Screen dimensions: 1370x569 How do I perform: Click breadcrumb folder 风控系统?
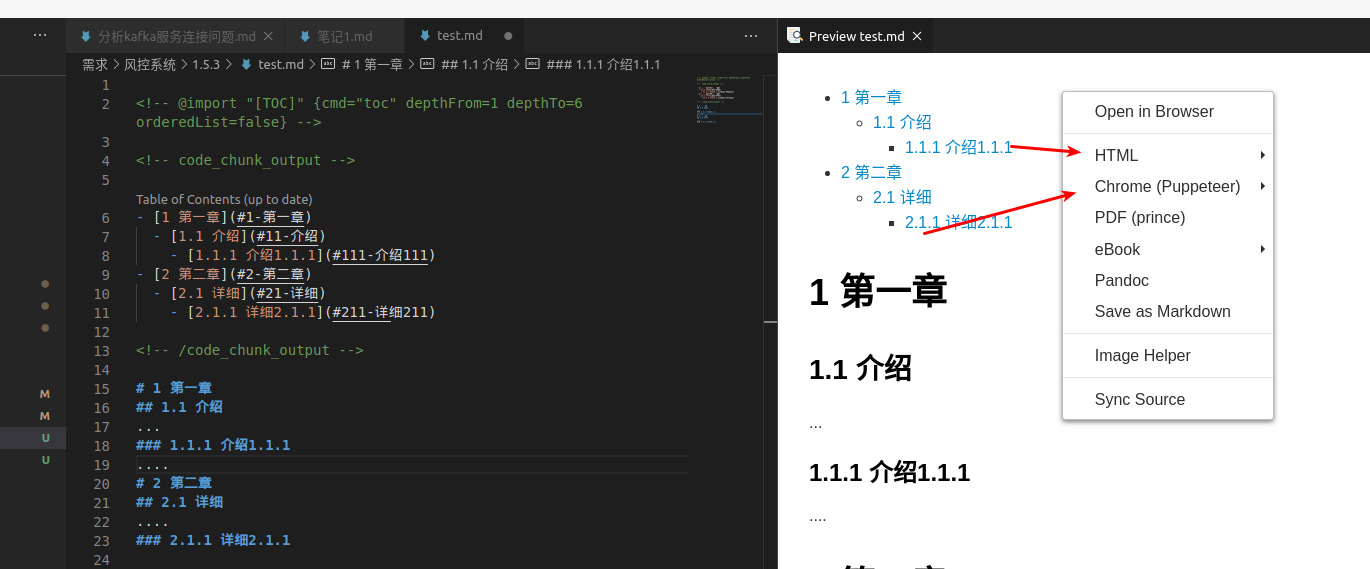(150, 64)
